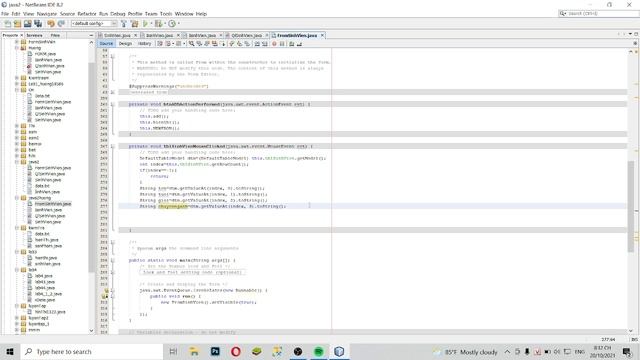Collapse the java2hoang package node
Image resolution: width=640 pixels, height=360 pixels.
coord(17,198)
